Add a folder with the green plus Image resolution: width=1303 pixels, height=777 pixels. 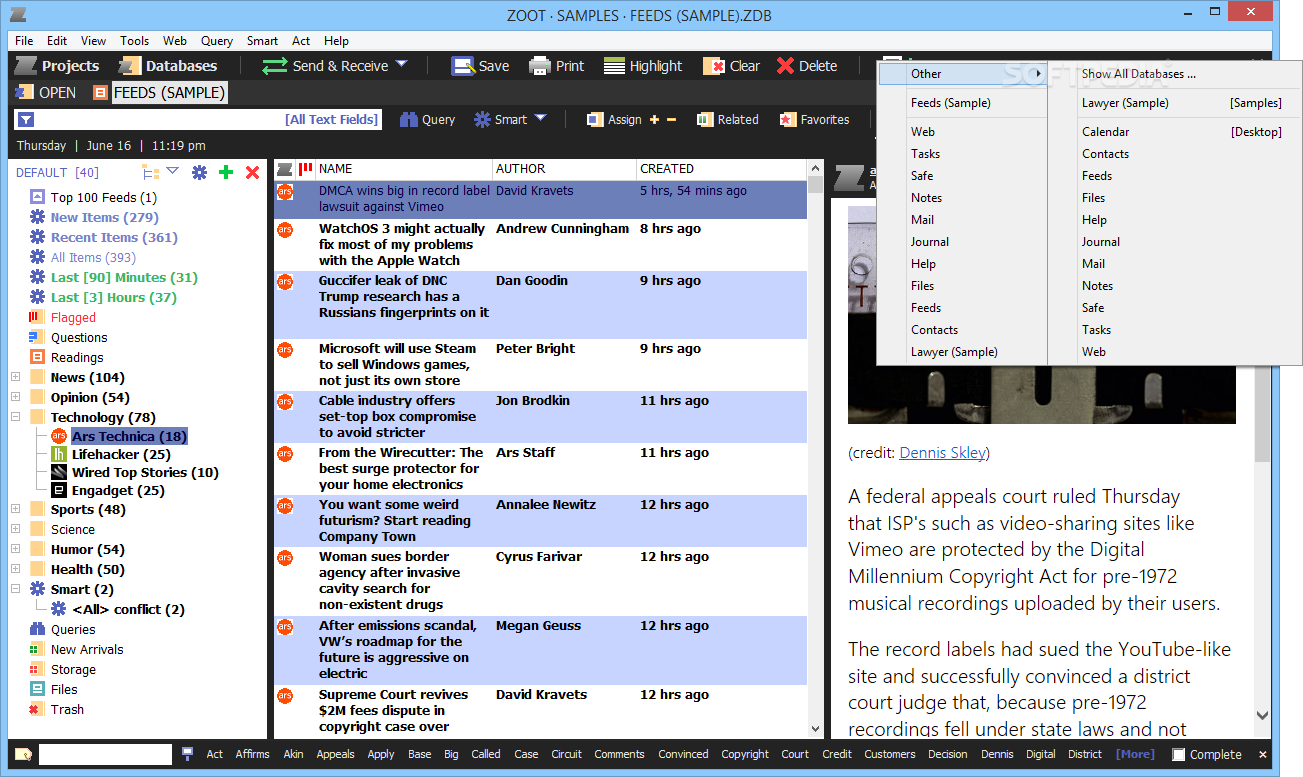[226, 172]
